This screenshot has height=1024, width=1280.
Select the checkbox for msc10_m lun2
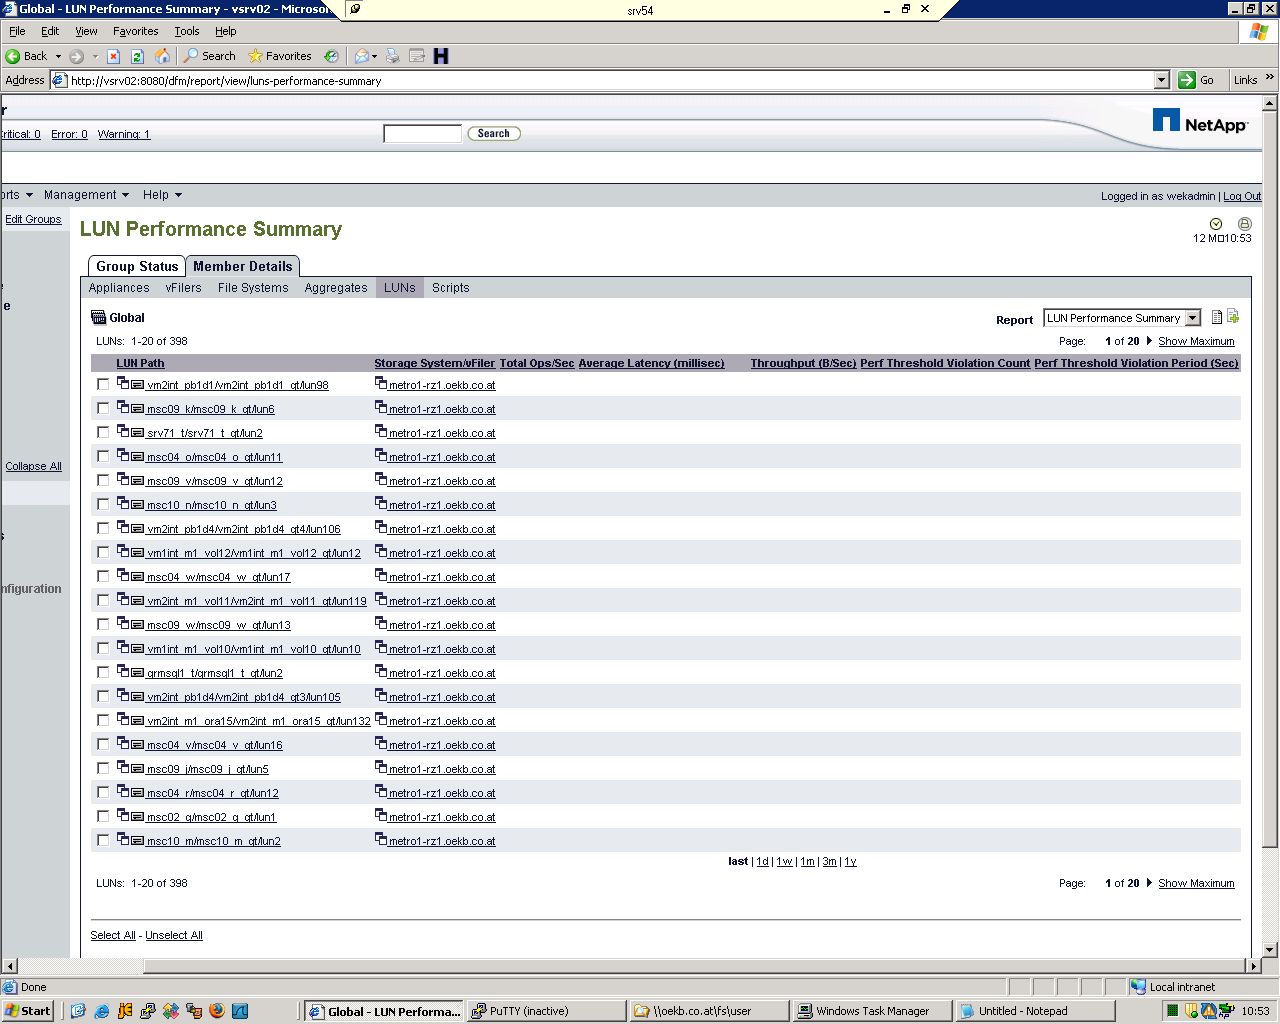(x=103, y=841)
